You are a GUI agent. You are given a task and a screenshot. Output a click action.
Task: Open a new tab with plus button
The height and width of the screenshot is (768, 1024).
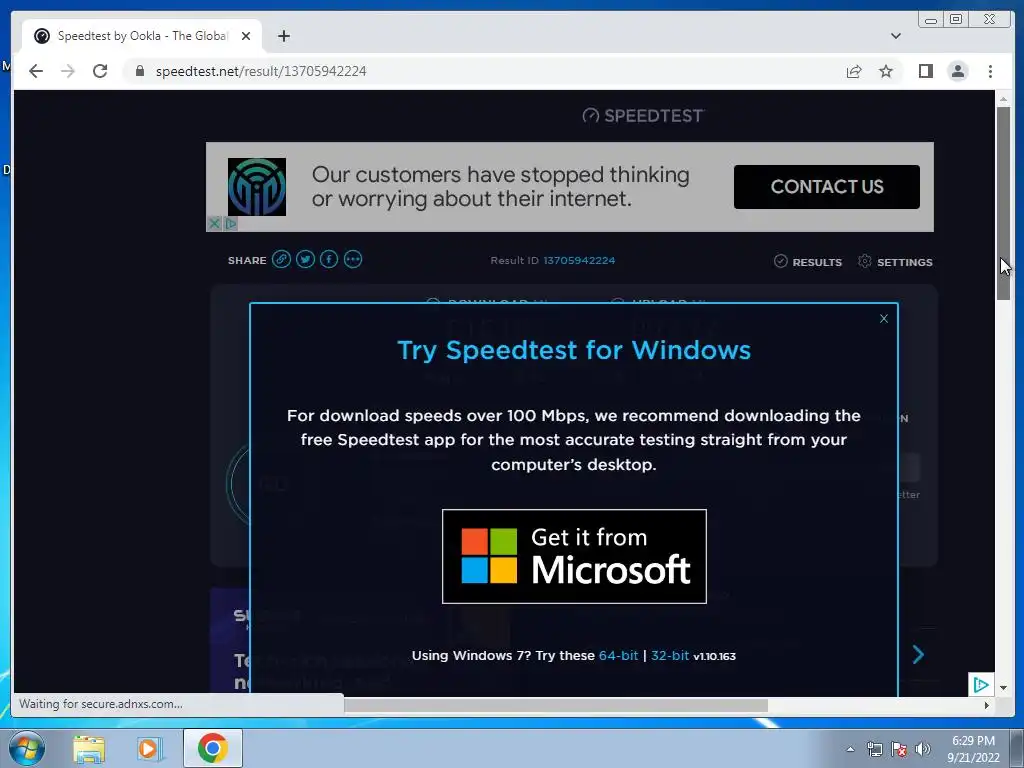pos(283,36)
